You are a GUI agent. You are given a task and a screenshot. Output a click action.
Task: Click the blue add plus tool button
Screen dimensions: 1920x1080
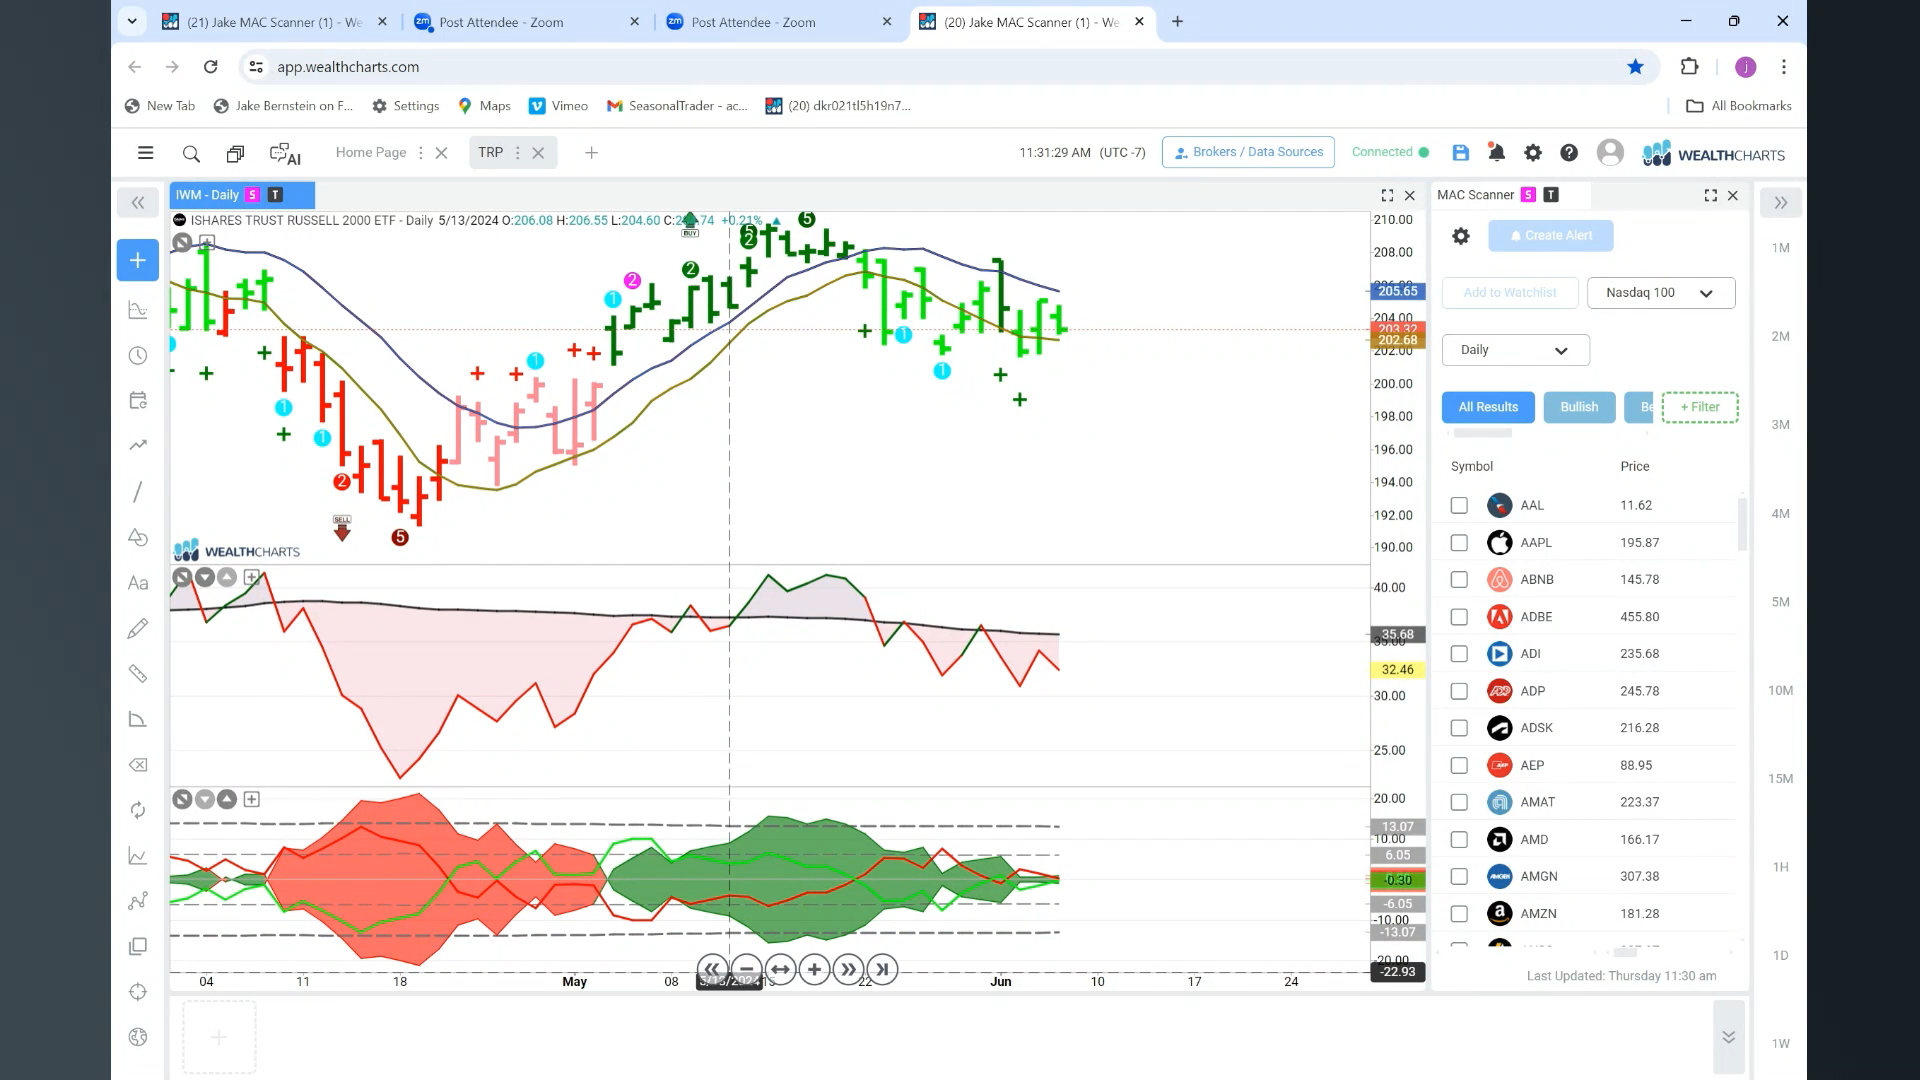pos(138,260)
